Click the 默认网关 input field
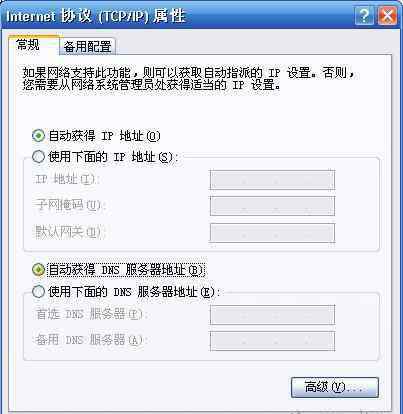Image resolution: width=403 pixels, height=414 pixels. 272,232
